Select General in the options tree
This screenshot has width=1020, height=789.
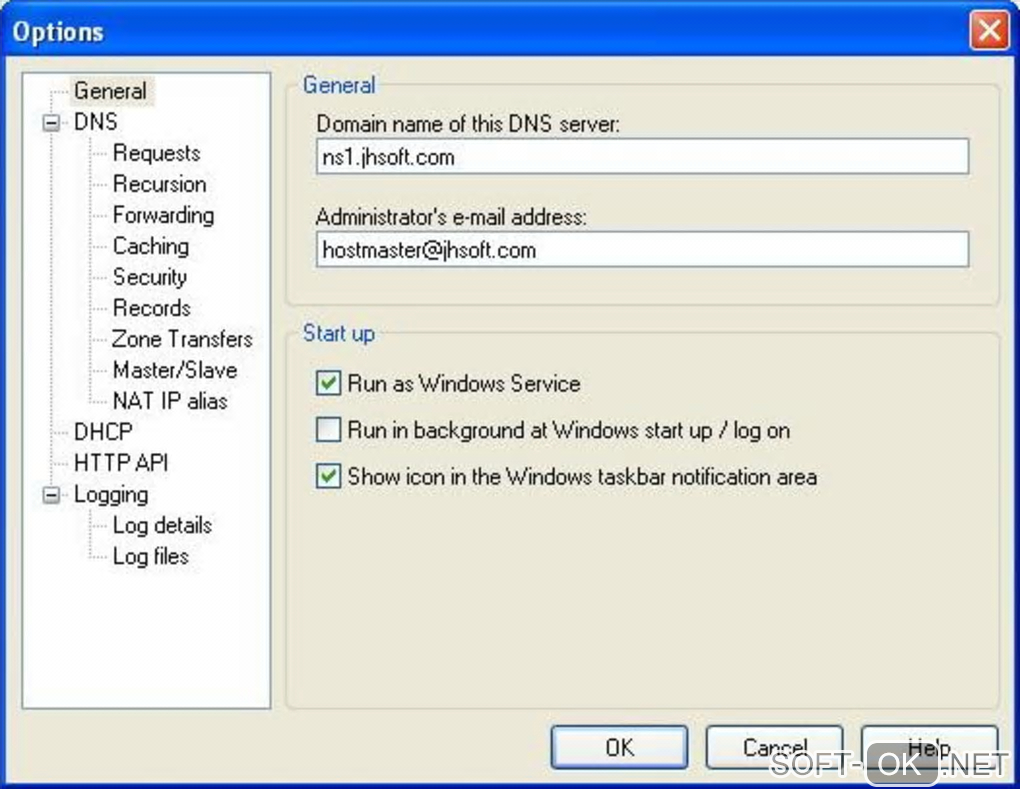(x=110, y=91)
